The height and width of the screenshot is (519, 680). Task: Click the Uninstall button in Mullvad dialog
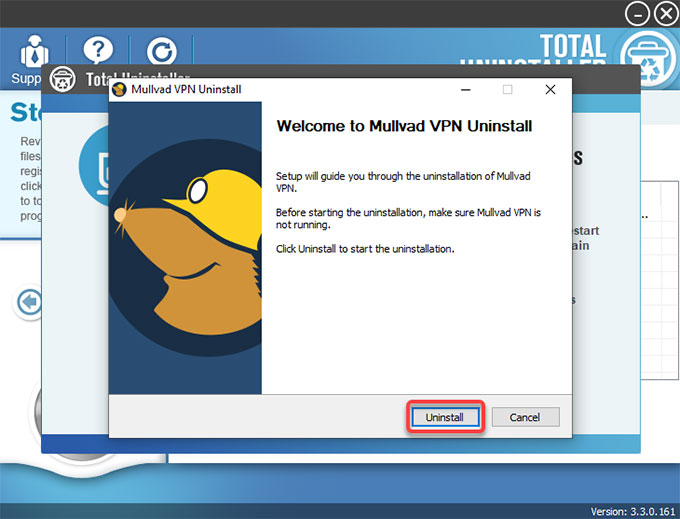pyautogui.click(x=445, y=417)
